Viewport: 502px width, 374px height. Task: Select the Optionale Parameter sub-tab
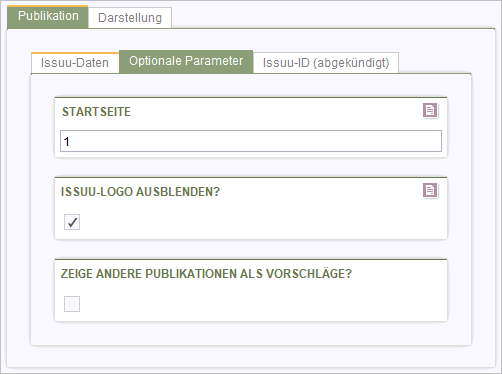(x=186, y=61)
